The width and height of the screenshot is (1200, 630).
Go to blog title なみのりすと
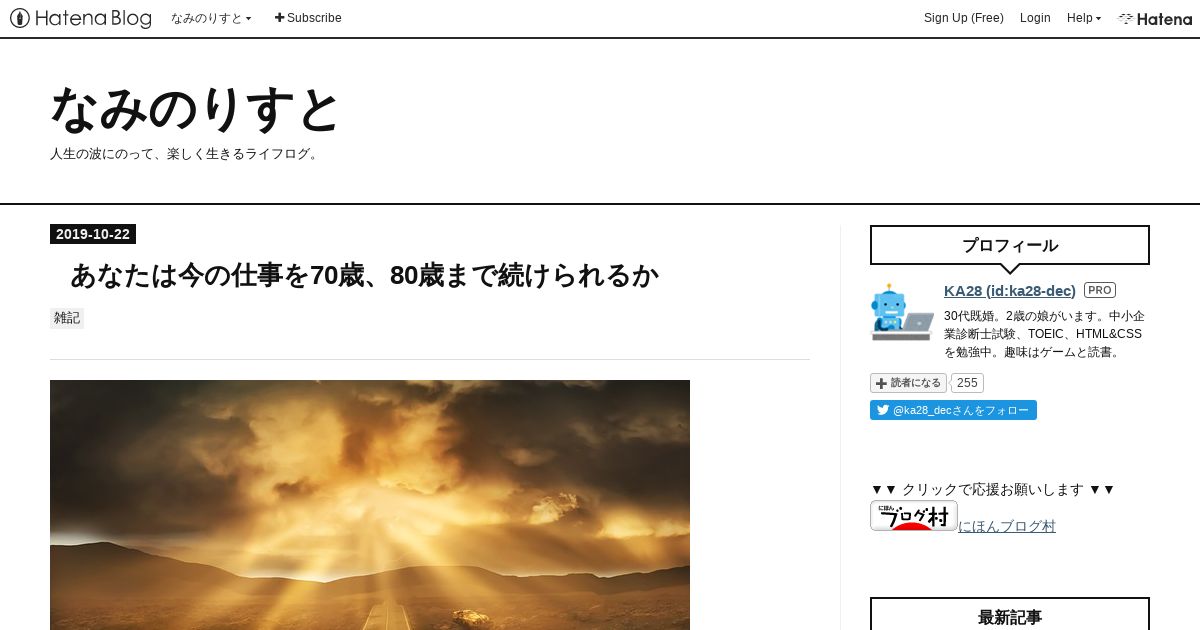click(x=195, y=109)
